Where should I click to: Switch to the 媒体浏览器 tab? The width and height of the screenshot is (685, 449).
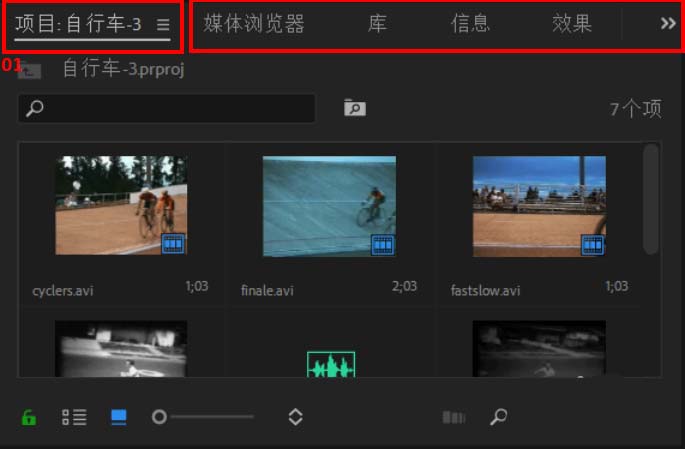click(x=254, y=24)
